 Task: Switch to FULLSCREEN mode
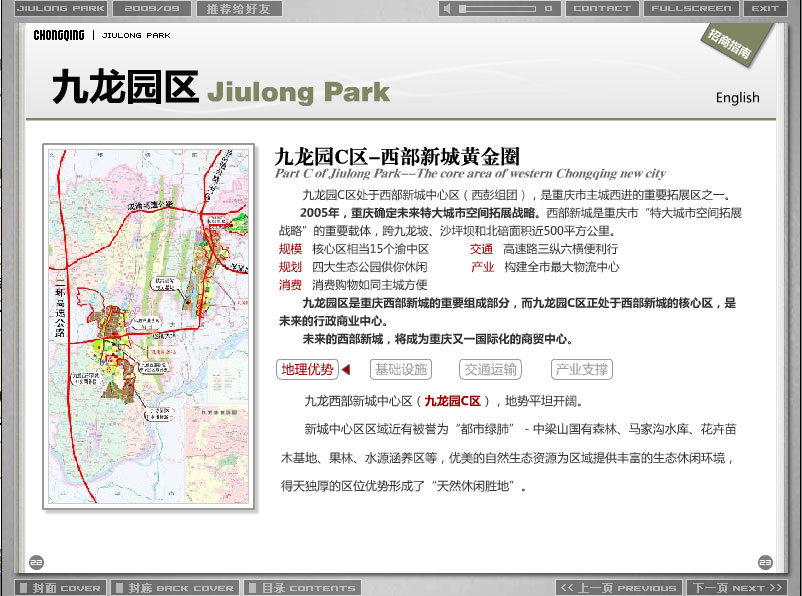(691, 9)
